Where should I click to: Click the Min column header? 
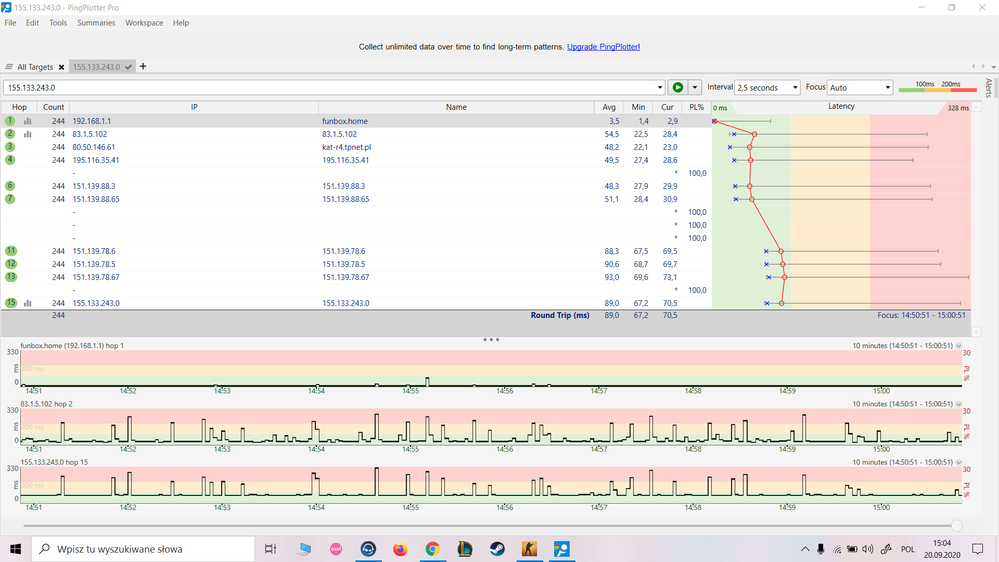pyautogui.click(x=638, y=107)
